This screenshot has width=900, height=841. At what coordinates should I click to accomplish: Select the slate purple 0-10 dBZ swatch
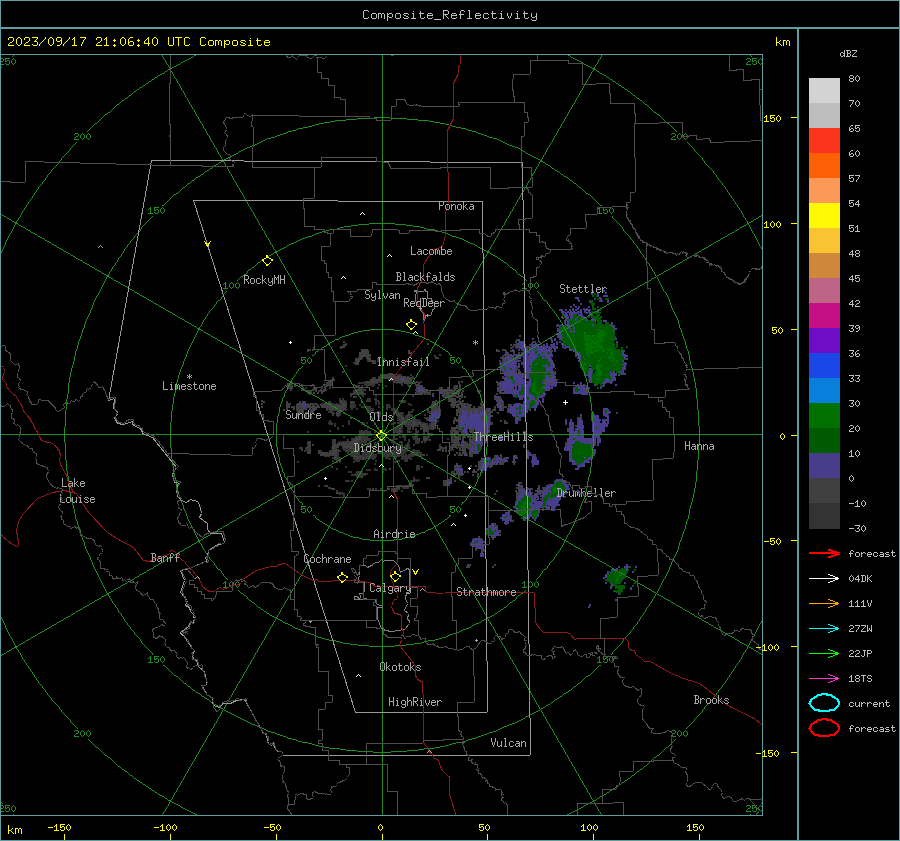pos(824,466)
